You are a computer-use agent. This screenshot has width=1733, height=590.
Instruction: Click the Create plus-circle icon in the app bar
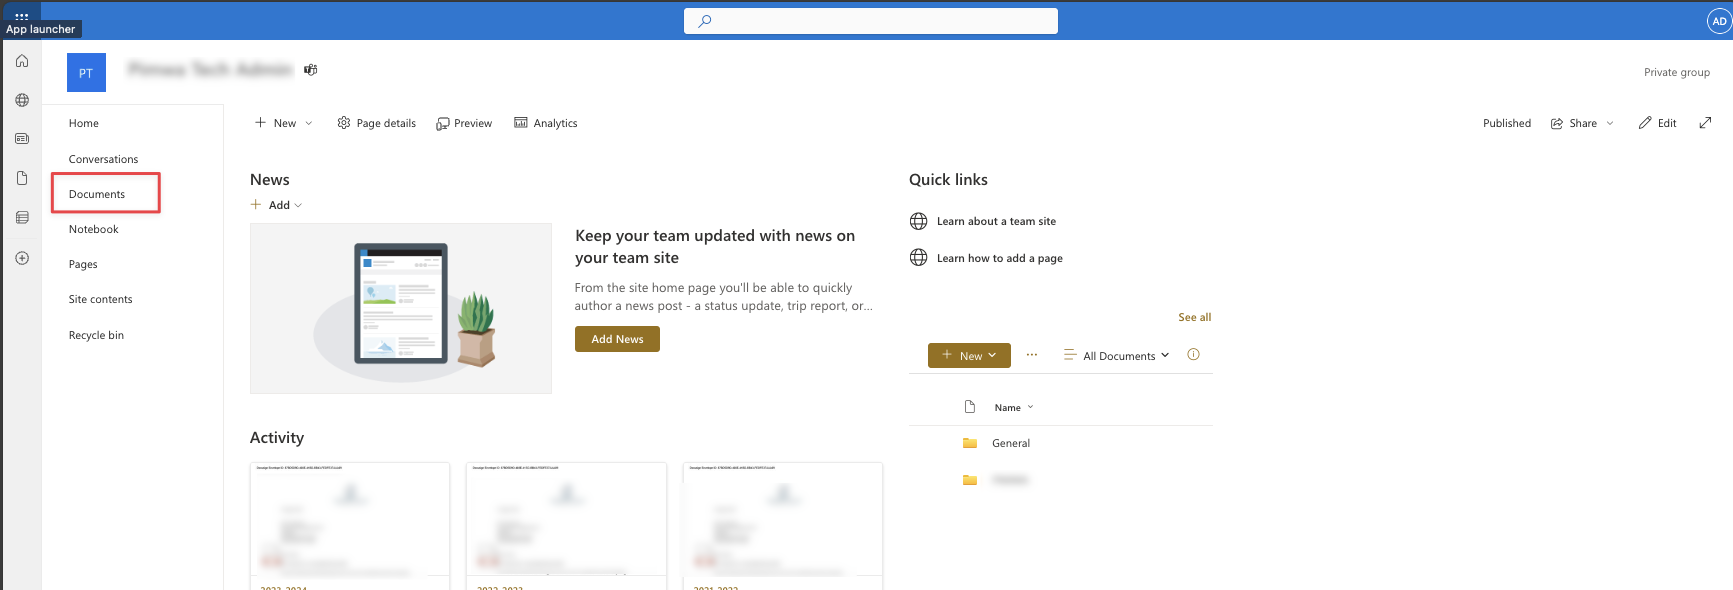[22, 258]
